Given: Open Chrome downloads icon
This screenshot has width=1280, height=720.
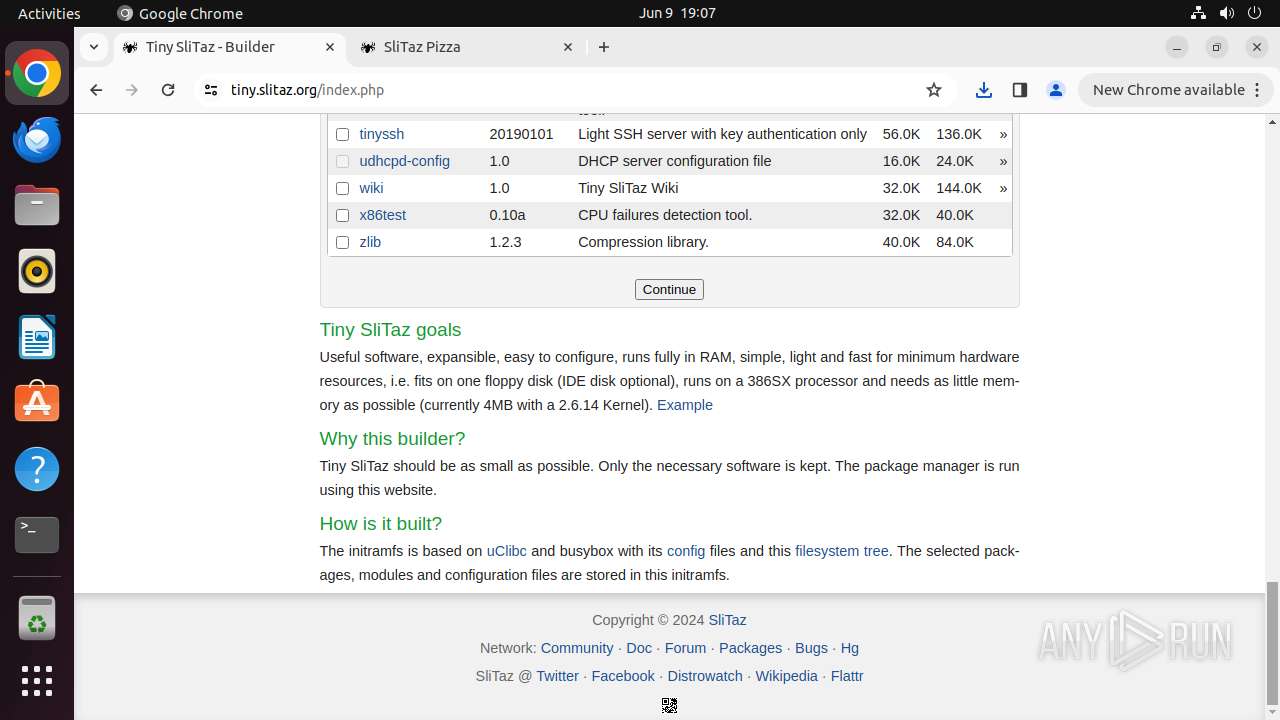Looking at the screenshot, I should point(984,90).
